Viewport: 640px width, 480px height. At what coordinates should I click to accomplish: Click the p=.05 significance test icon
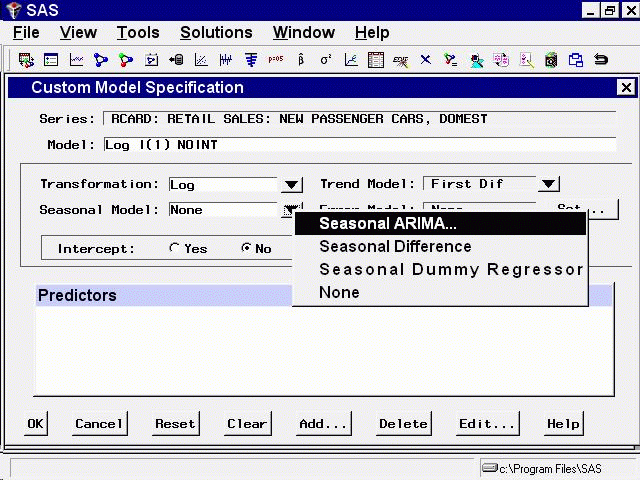(x=276, y=59)
